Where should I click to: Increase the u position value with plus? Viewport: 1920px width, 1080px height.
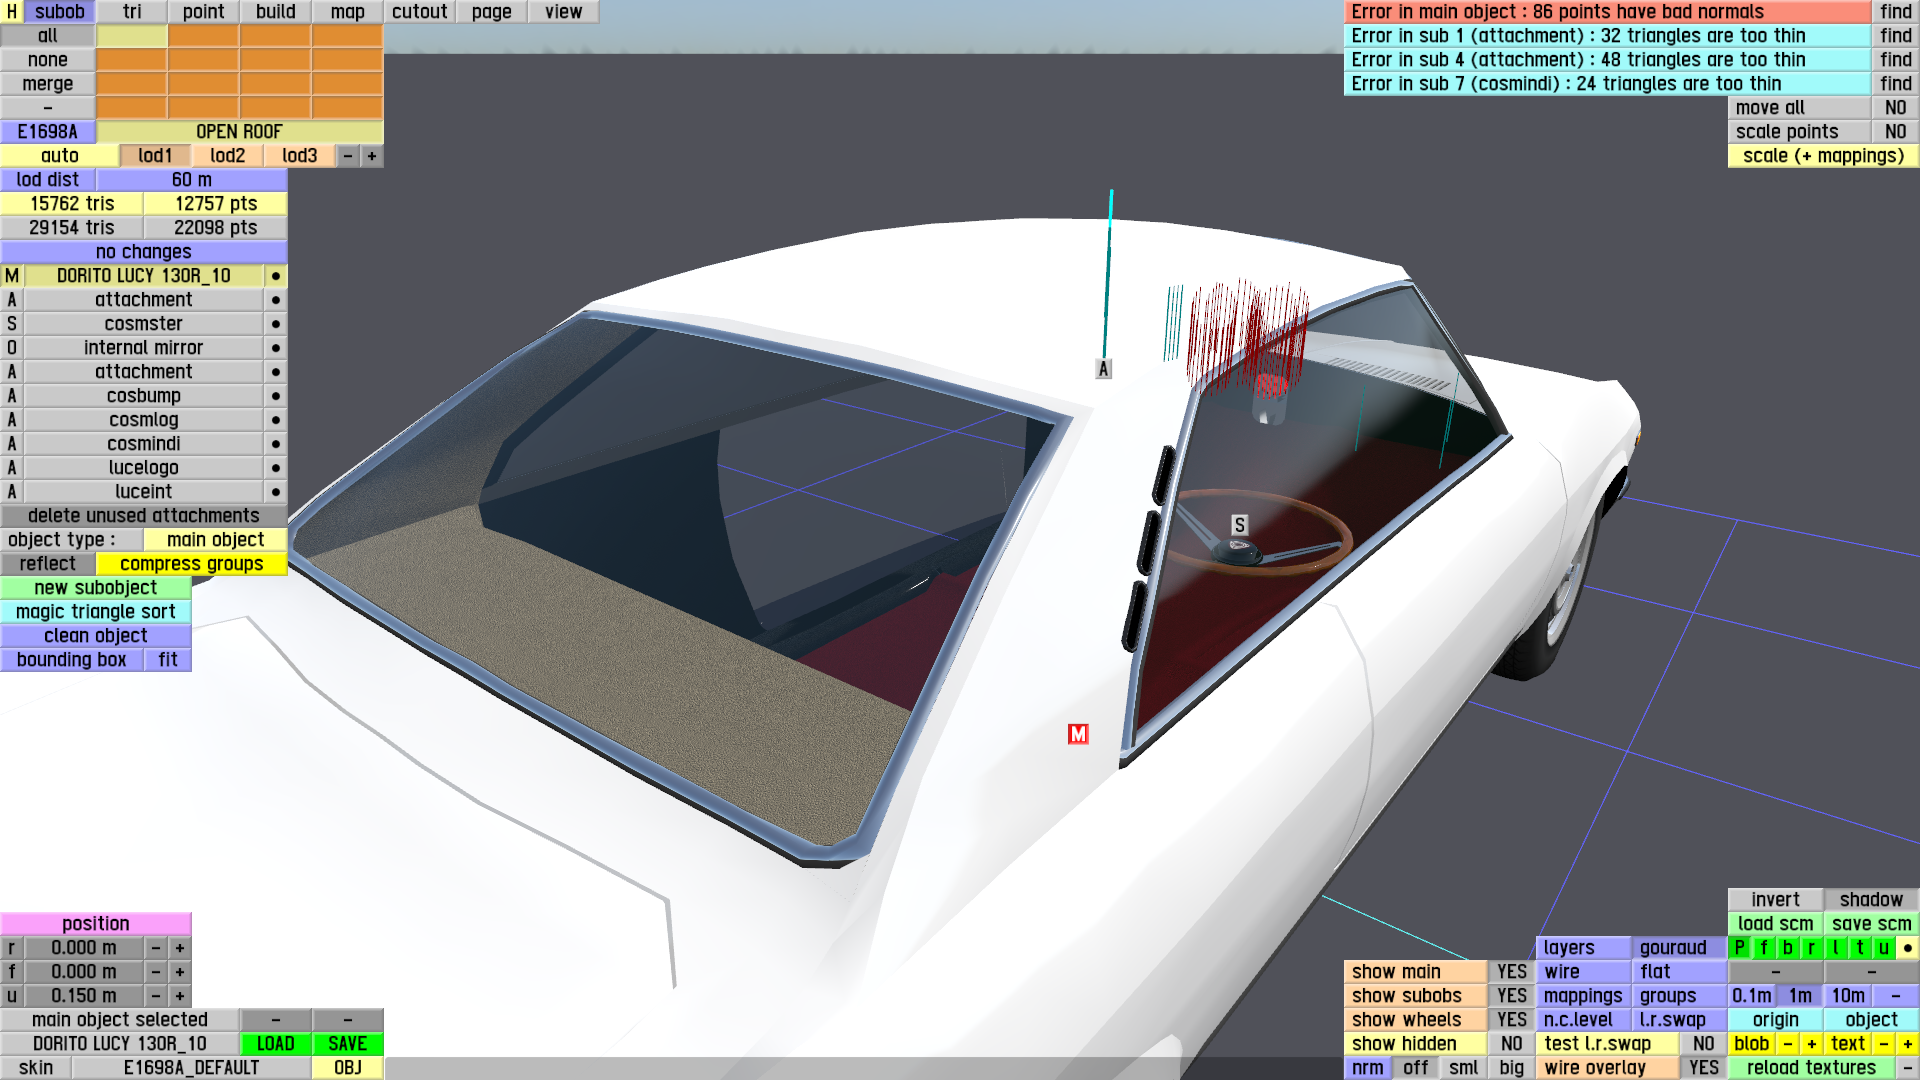click(180, 996)
